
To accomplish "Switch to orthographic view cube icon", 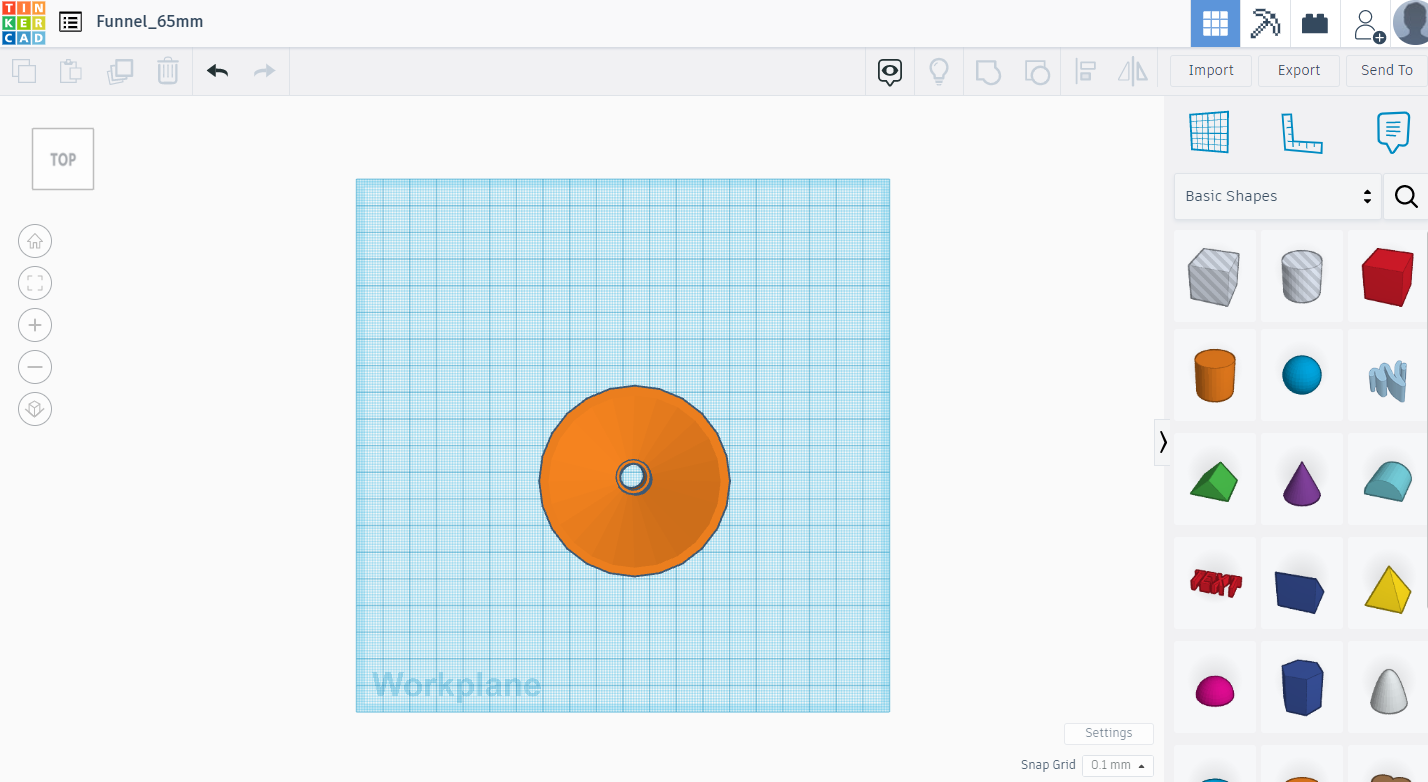I will (35, 409).
